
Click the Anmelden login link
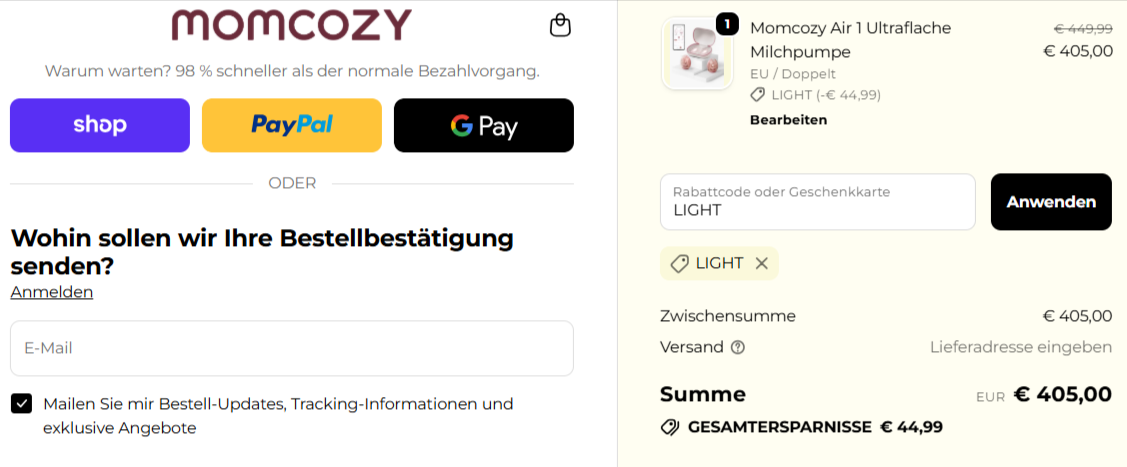click(x=52, y=292)
